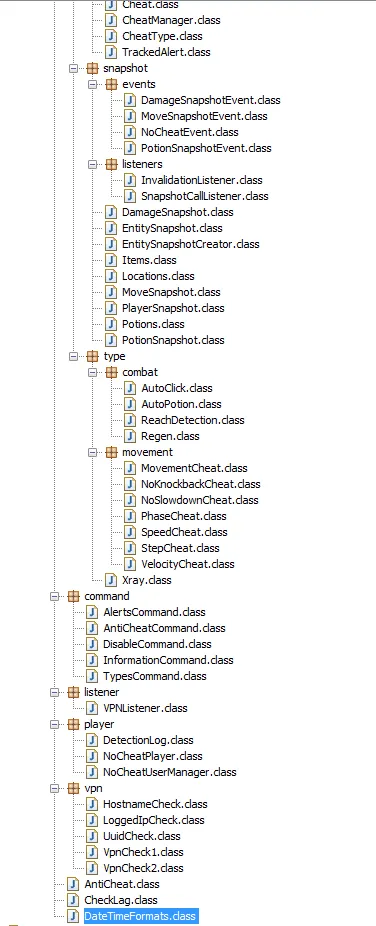Collapse the command package node
The image size is (376, 926).
coord(54,596)
